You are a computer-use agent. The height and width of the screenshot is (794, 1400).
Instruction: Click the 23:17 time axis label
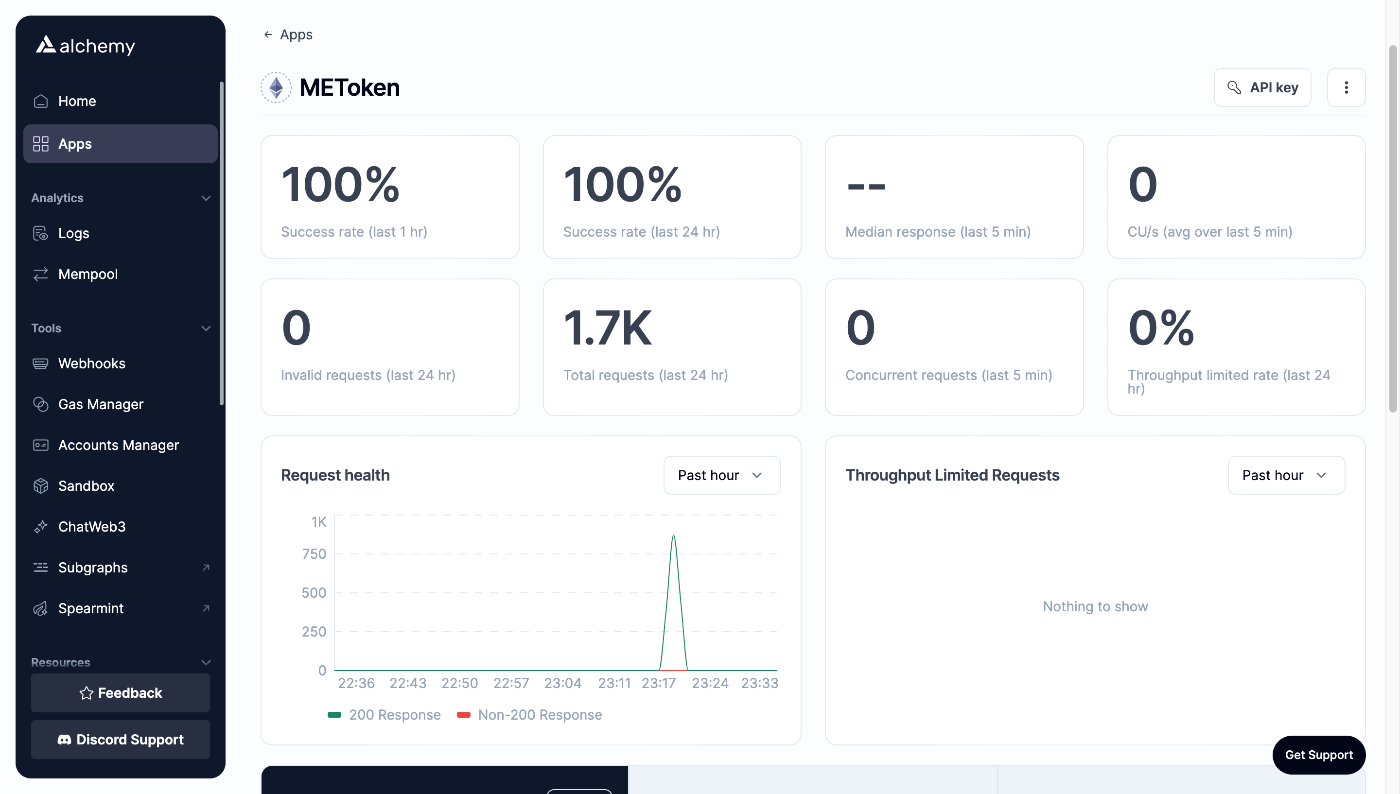tap(659, 683)
